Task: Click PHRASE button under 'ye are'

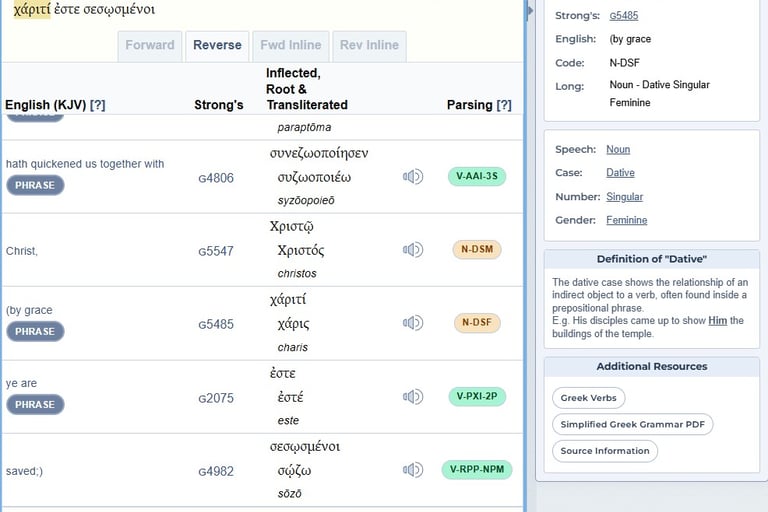Action: (35, 405)
